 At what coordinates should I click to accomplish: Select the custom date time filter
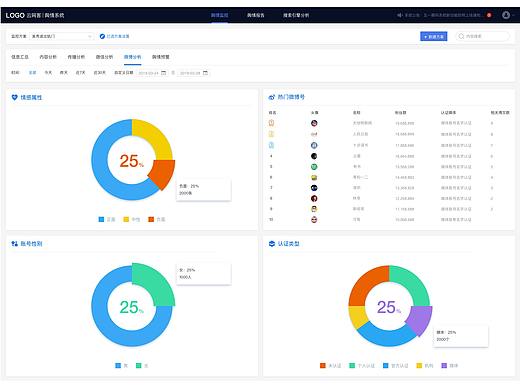click(124, 73)
